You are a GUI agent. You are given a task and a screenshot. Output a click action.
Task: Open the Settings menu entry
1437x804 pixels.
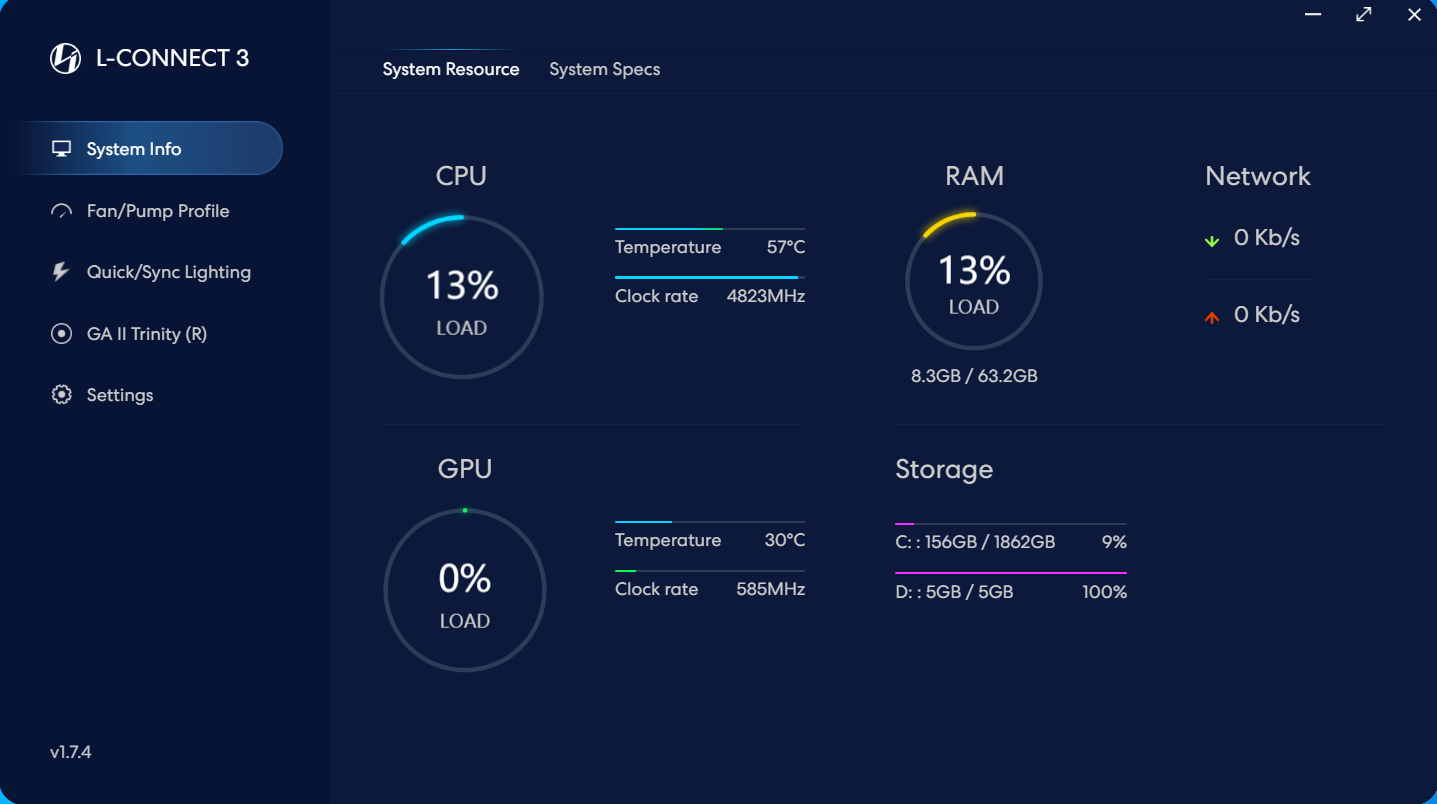tap(120, 395)
